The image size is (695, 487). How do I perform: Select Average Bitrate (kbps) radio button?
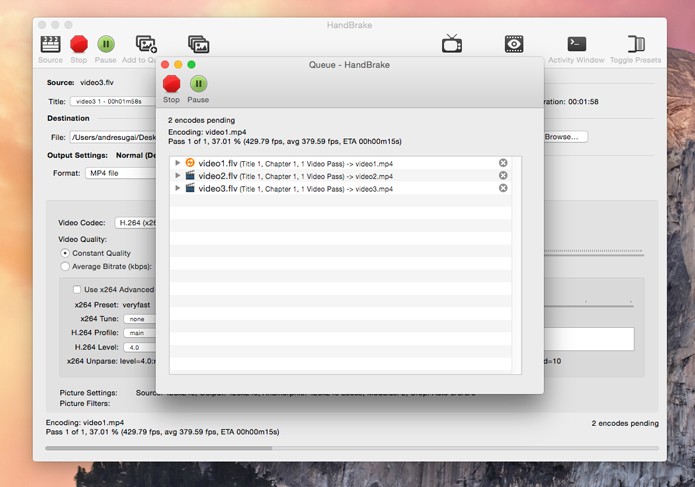point(65,266)
